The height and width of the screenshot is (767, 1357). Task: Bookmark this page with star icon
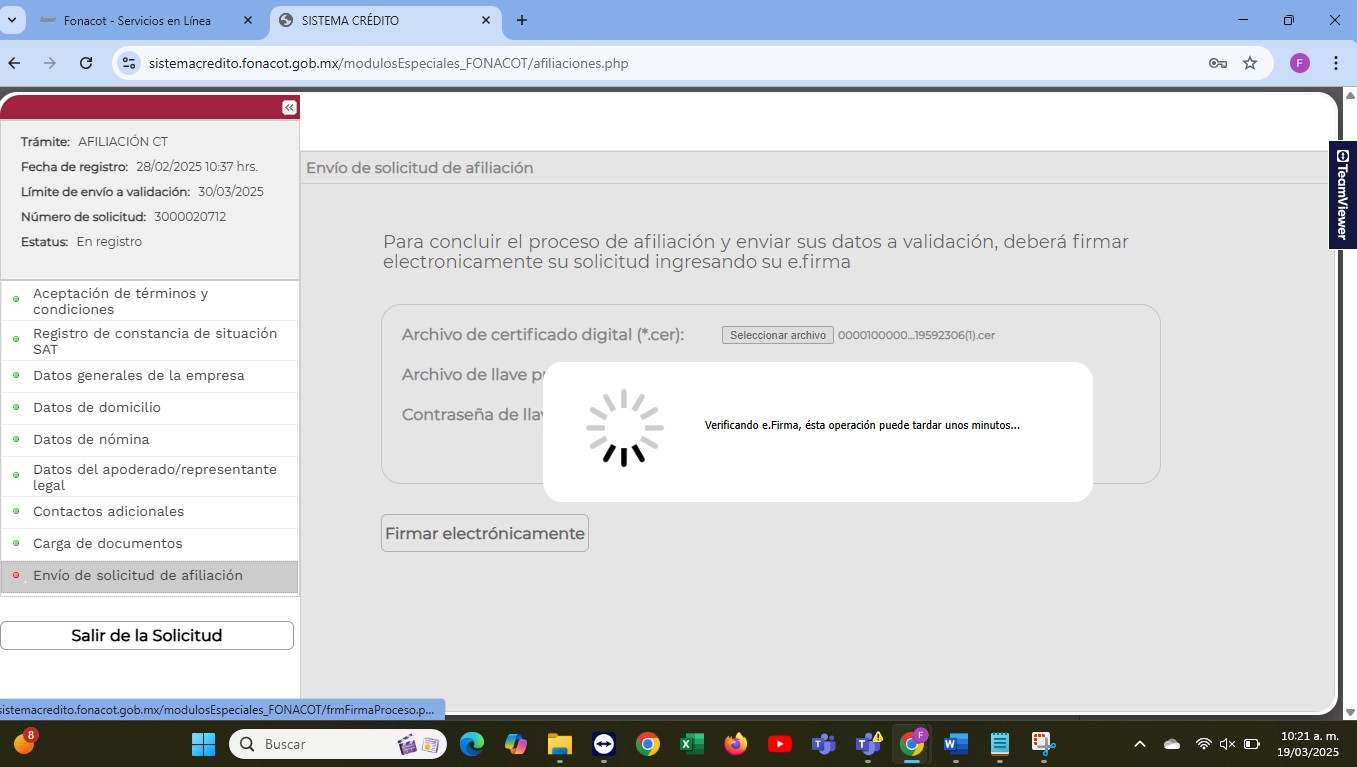[1250, 63]
